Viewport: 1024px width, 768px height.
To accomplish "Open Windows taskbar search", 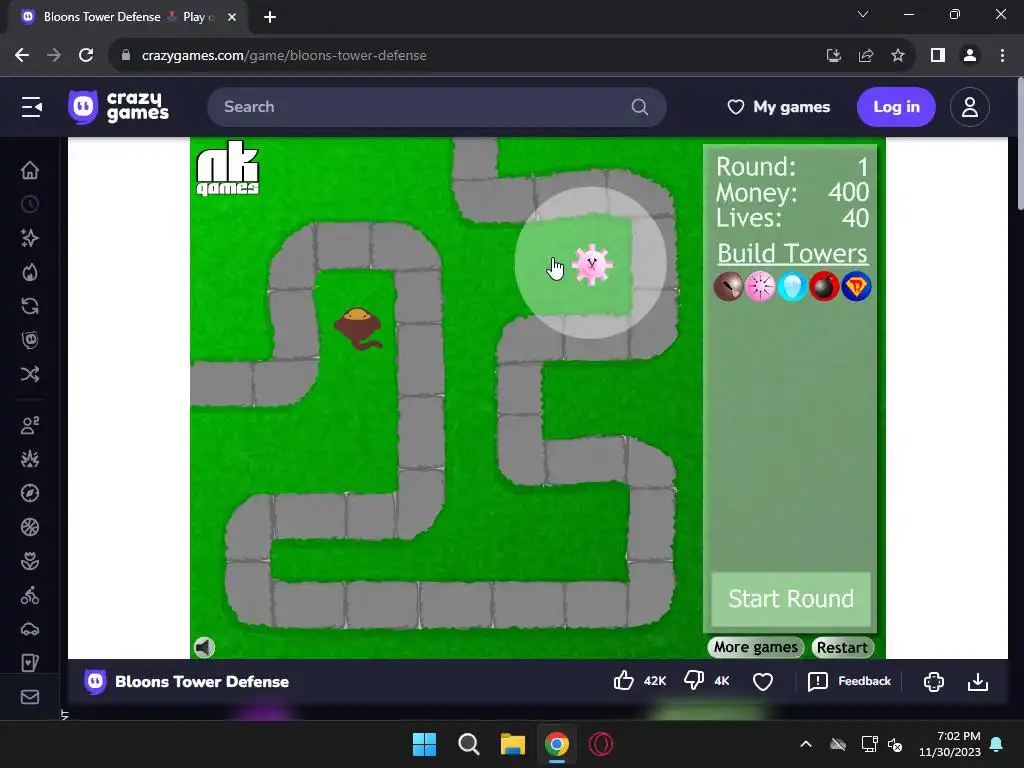I will pyautogui.click(x=468, y=744).
